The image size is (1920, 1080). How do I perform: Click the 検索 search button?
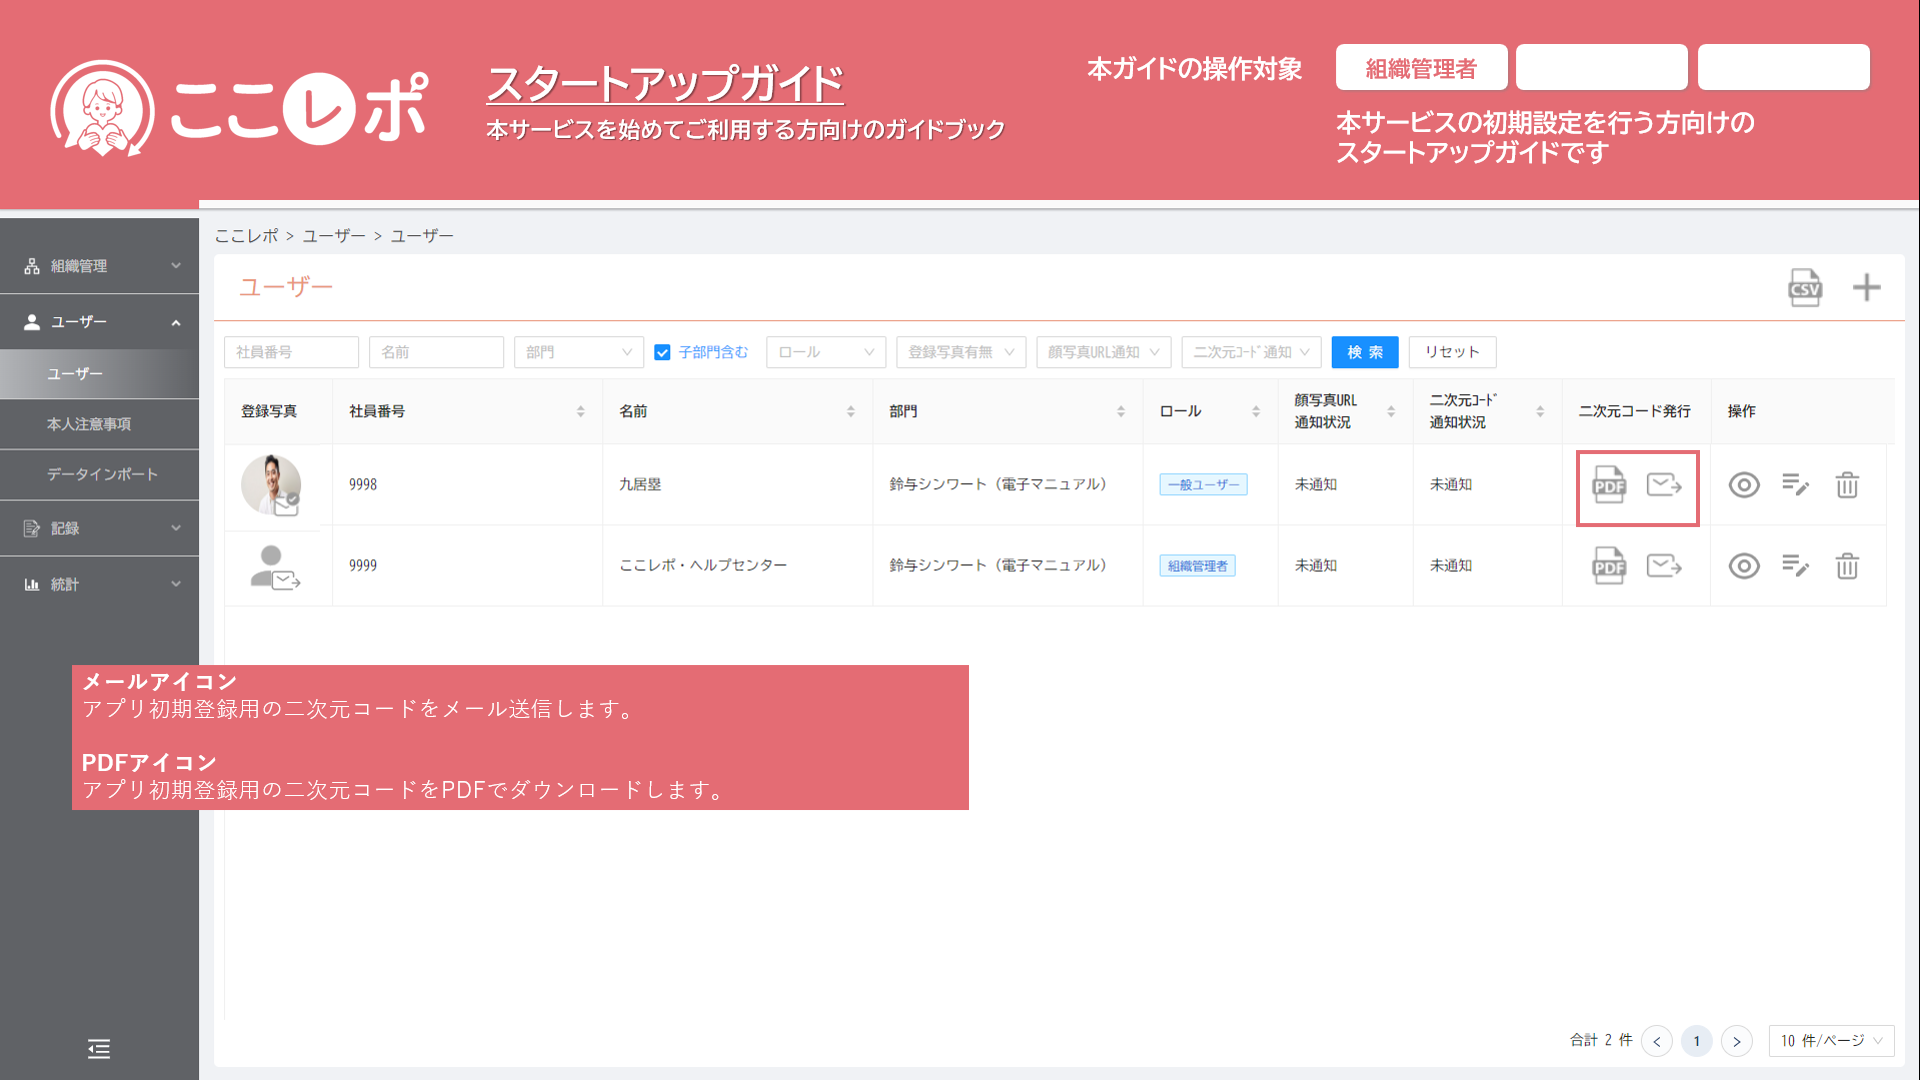(1364, 352)
